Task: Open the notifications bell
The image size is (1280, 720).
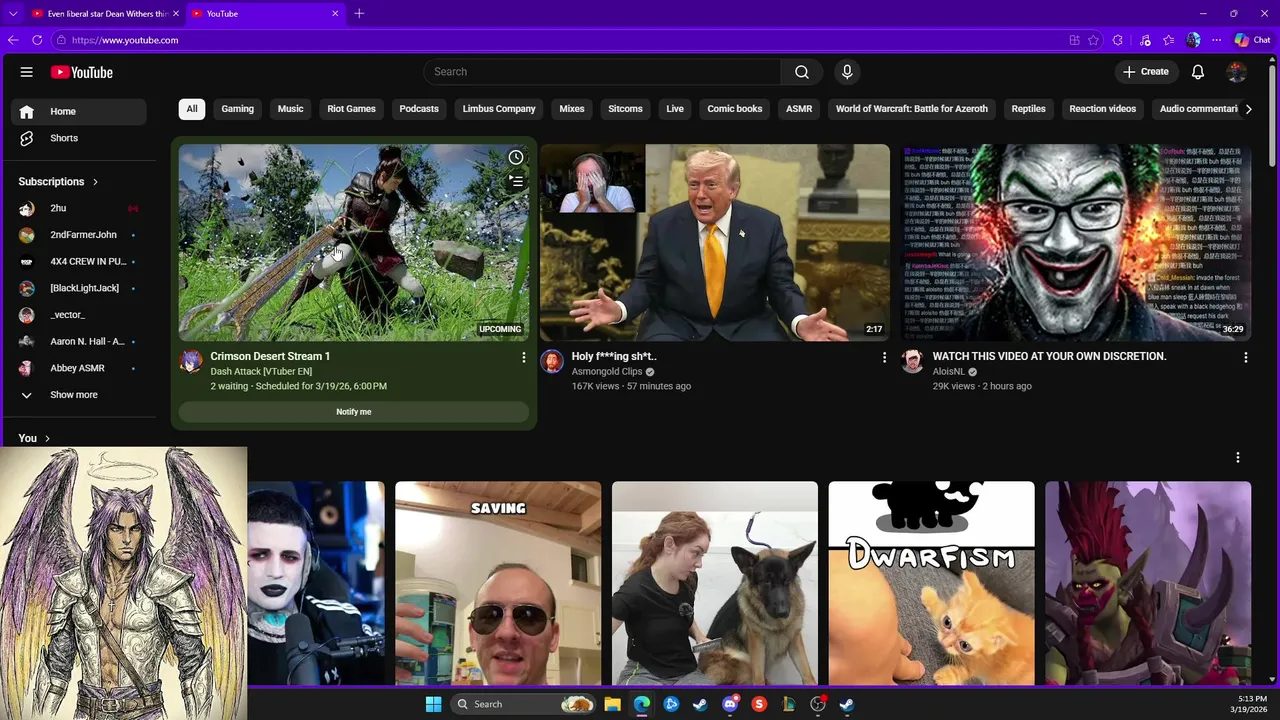Action: point(1198,72)
